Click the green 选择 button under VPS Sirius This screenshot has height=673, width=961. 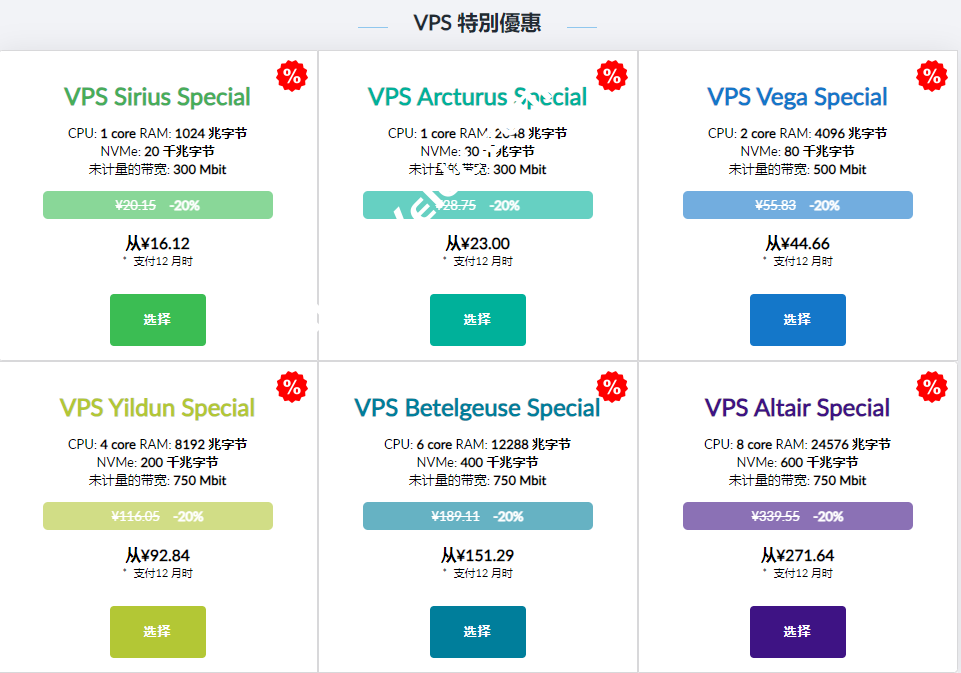pos(157,320)
